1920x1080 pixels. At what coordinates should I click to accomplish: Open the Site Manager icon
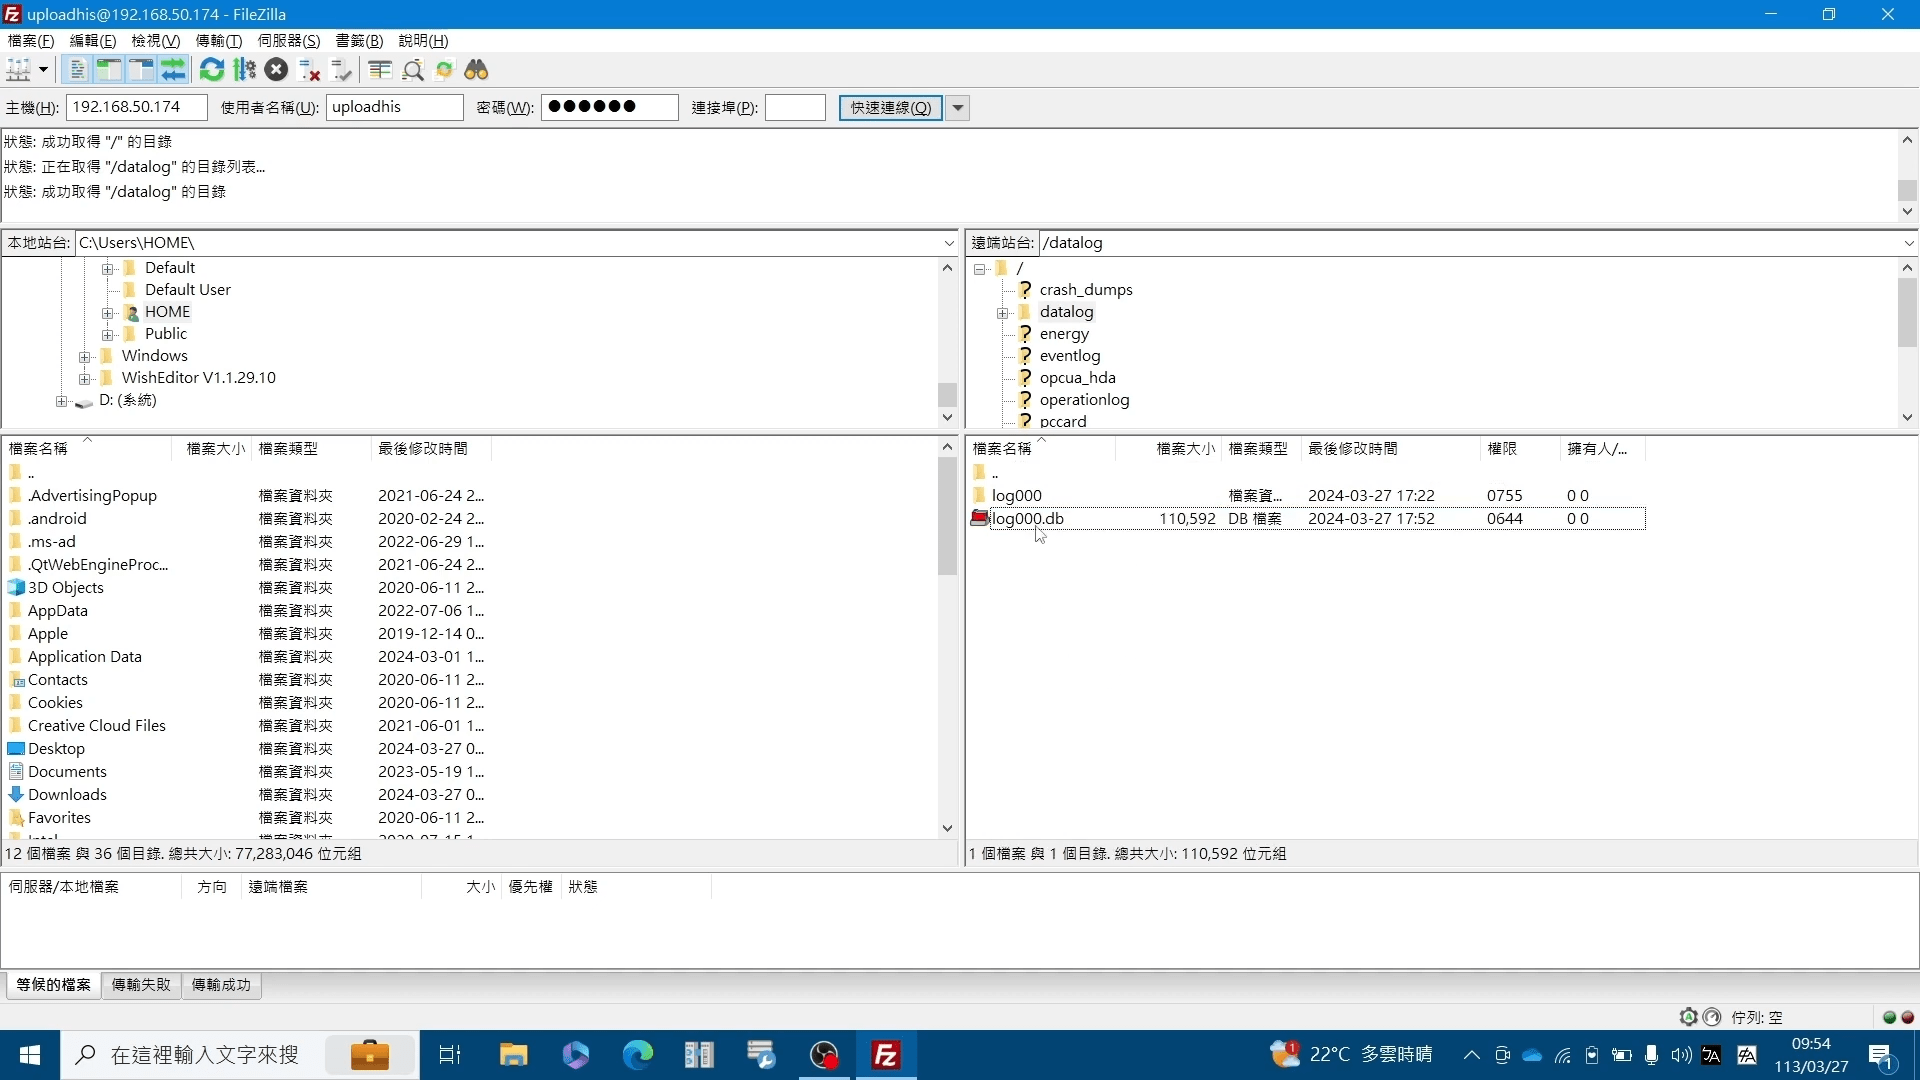(x=18, y=70)
